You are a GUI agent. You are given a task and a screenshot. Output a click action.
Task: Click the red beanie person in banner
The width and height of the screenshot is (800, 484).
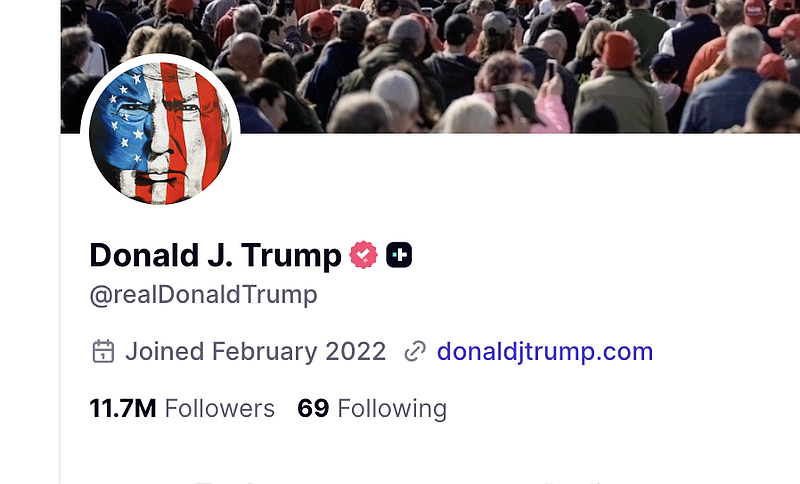tap(618, 51)
